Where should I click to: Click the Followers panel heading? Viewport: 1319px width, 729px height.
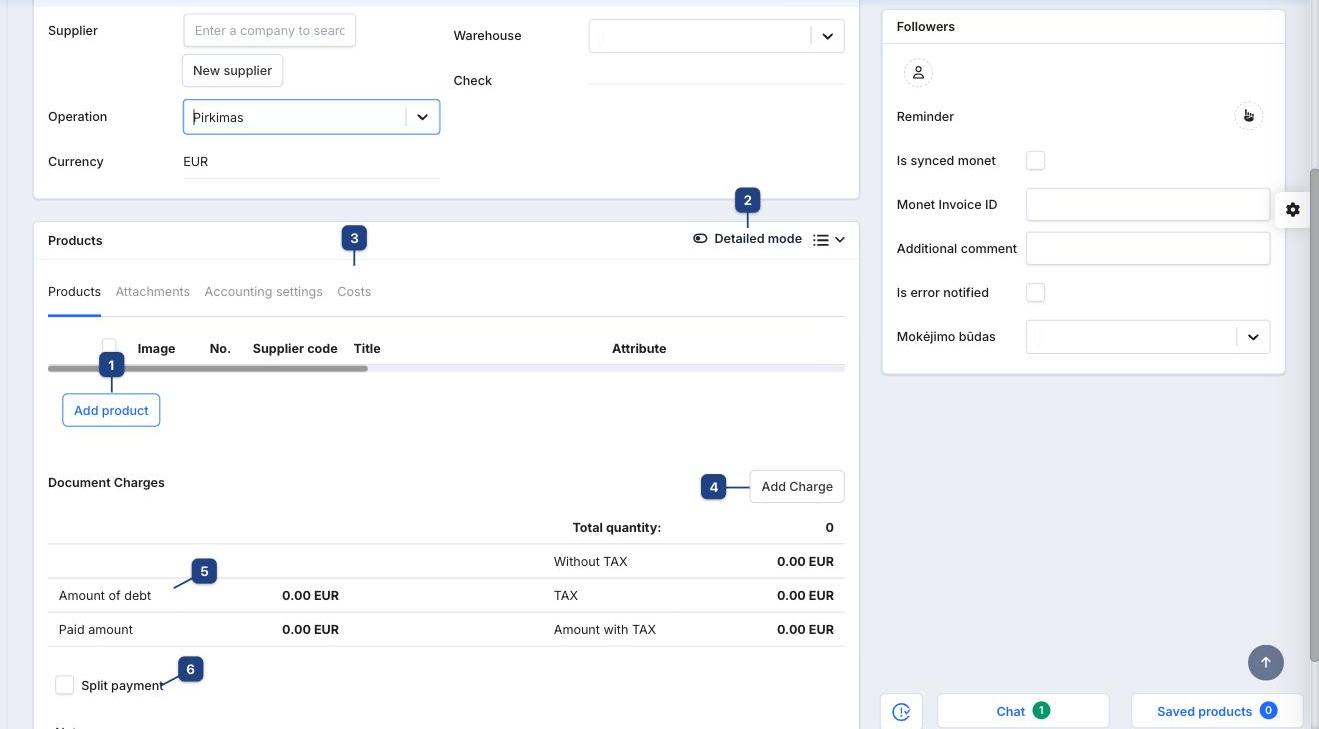926,27
